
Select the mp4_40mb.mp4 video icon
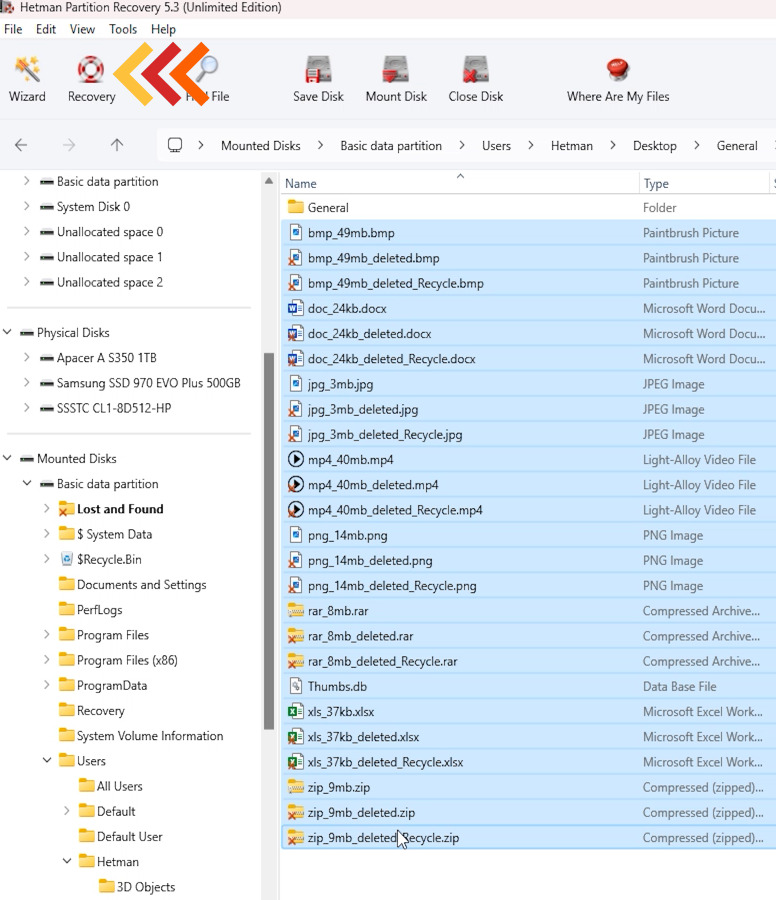coord(295,459)
